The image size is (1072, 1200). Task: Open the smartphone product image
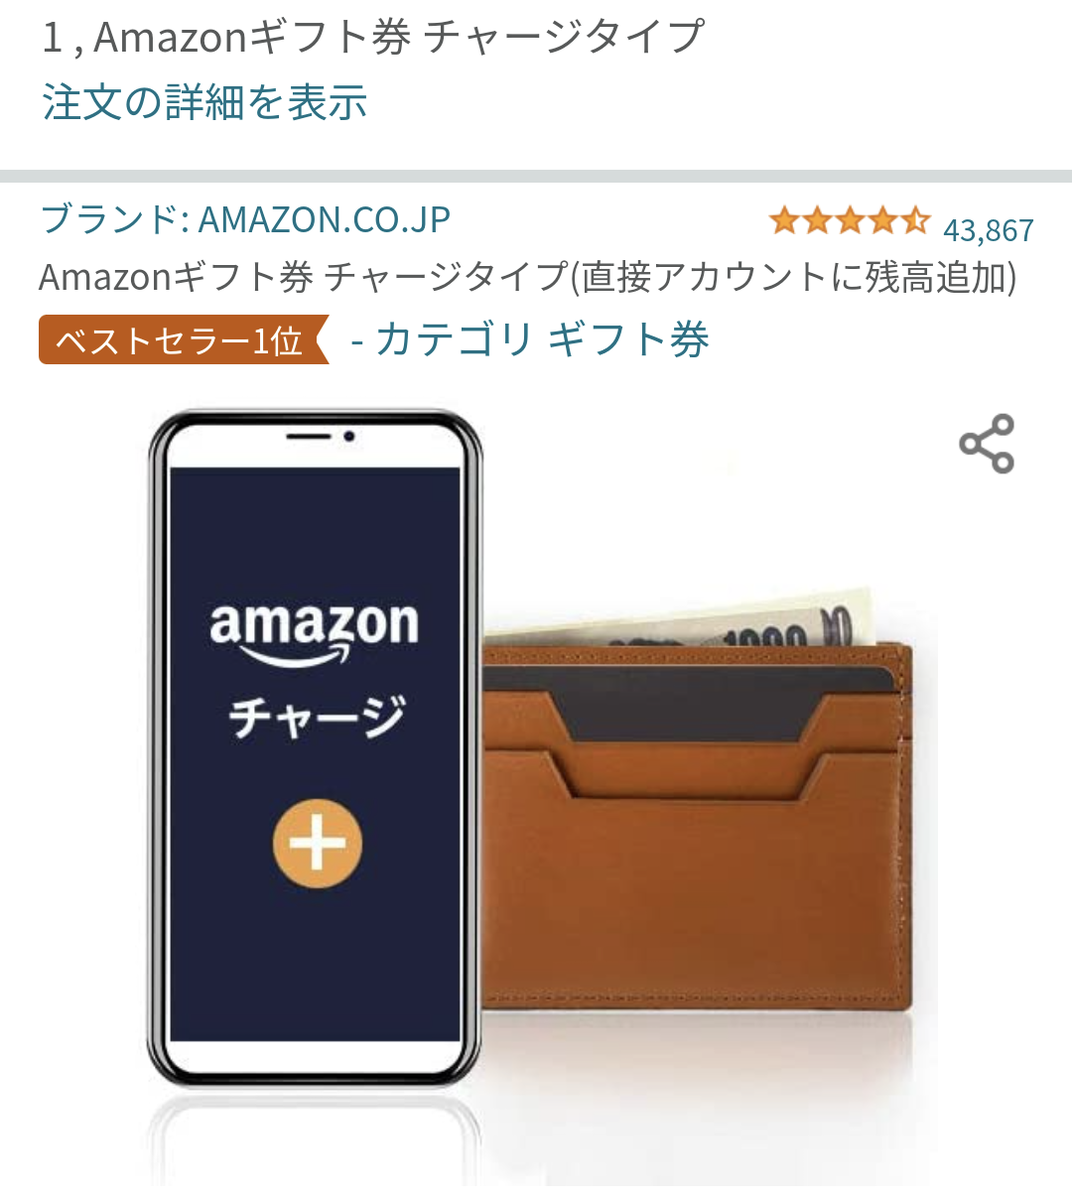click(x=315, y=749)
